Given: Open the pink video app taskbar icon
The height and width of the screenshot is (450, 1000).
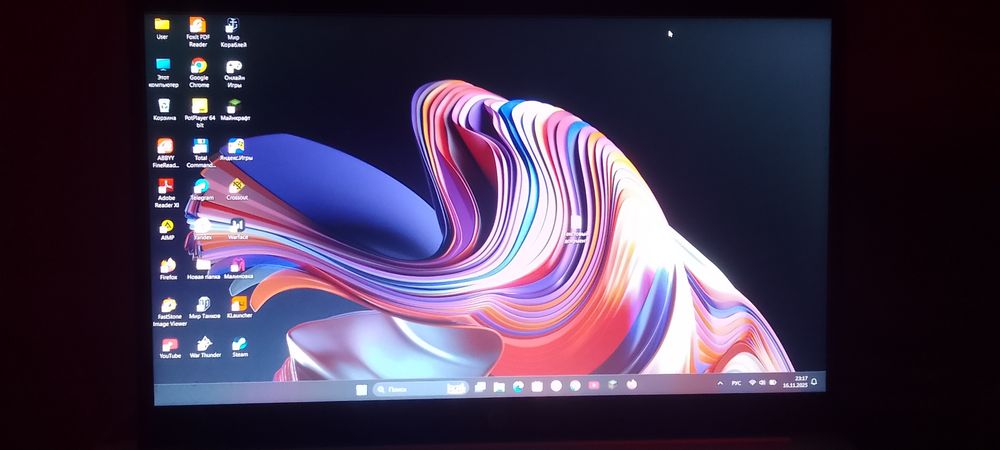Looking at the screenshot, I should 594,385.
